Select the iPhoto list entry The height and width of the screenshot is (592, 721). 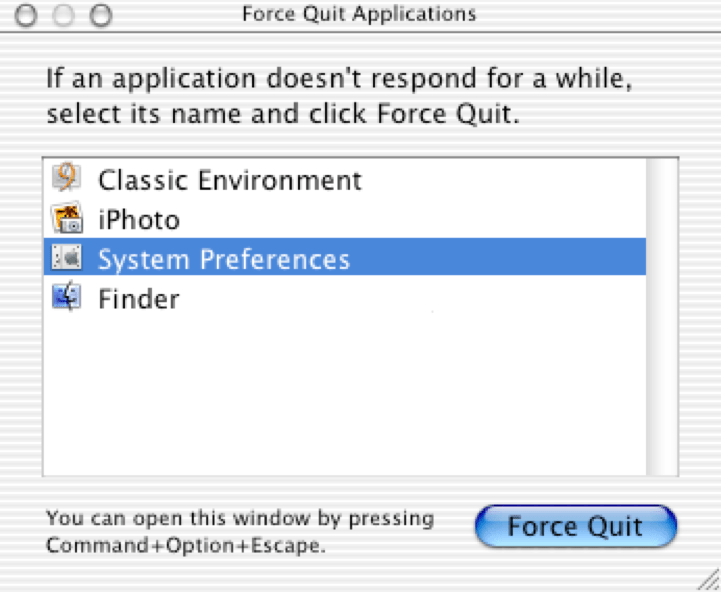(138, 220)
